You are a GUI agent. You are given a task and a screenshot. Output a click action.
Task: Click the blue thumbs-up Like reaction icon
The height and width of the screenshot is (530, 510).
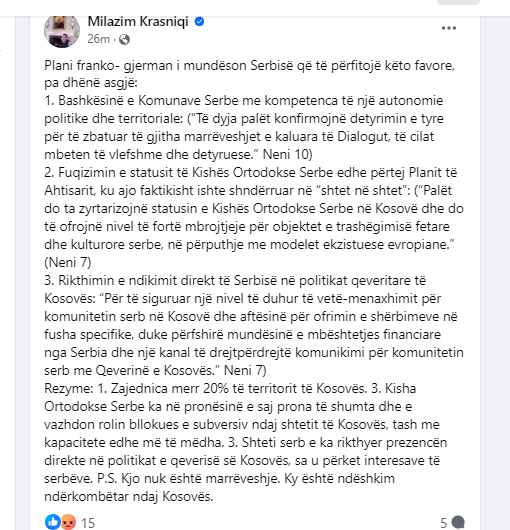[x=52, y=522]
